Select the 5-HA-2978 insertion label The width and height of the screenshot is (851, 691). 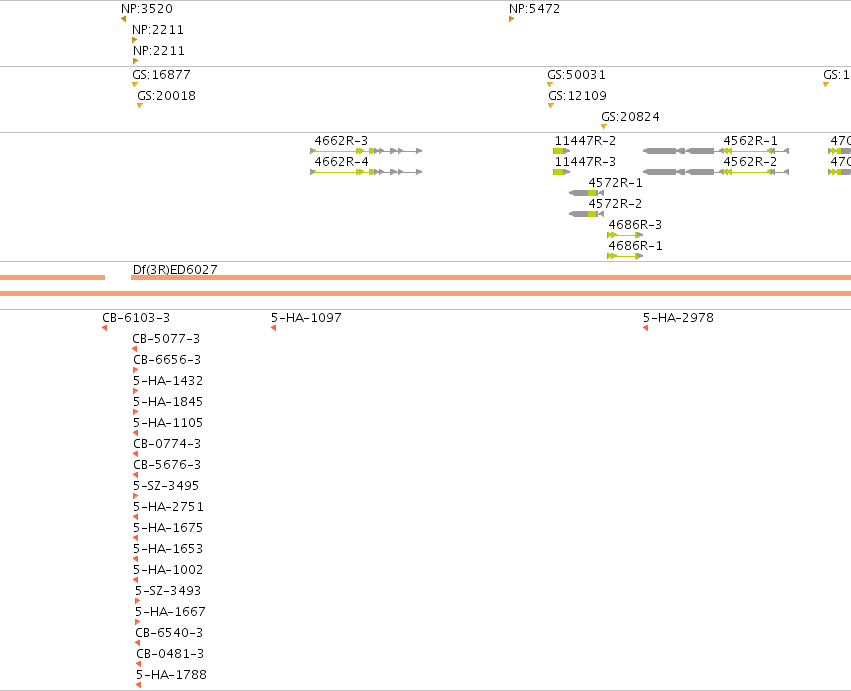click(678, 318)
